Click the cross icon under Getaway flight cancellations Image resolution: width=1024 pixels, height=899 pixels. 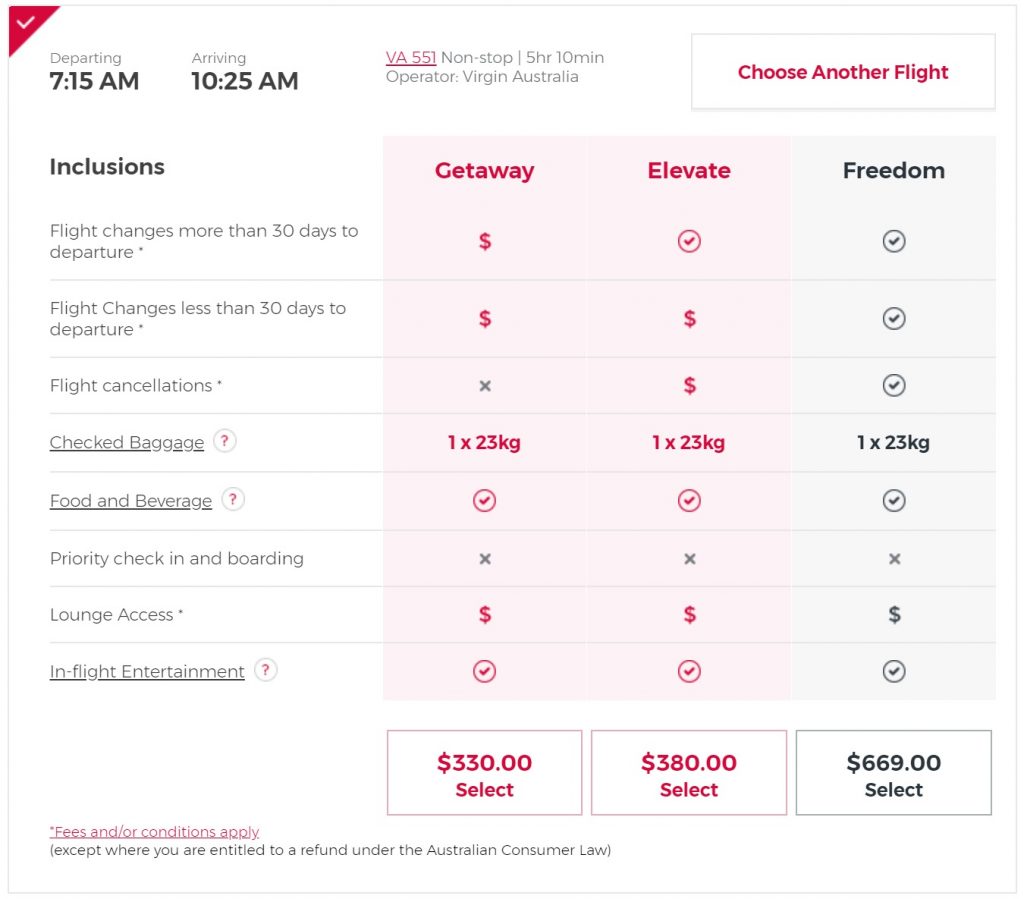click(484, 385)
